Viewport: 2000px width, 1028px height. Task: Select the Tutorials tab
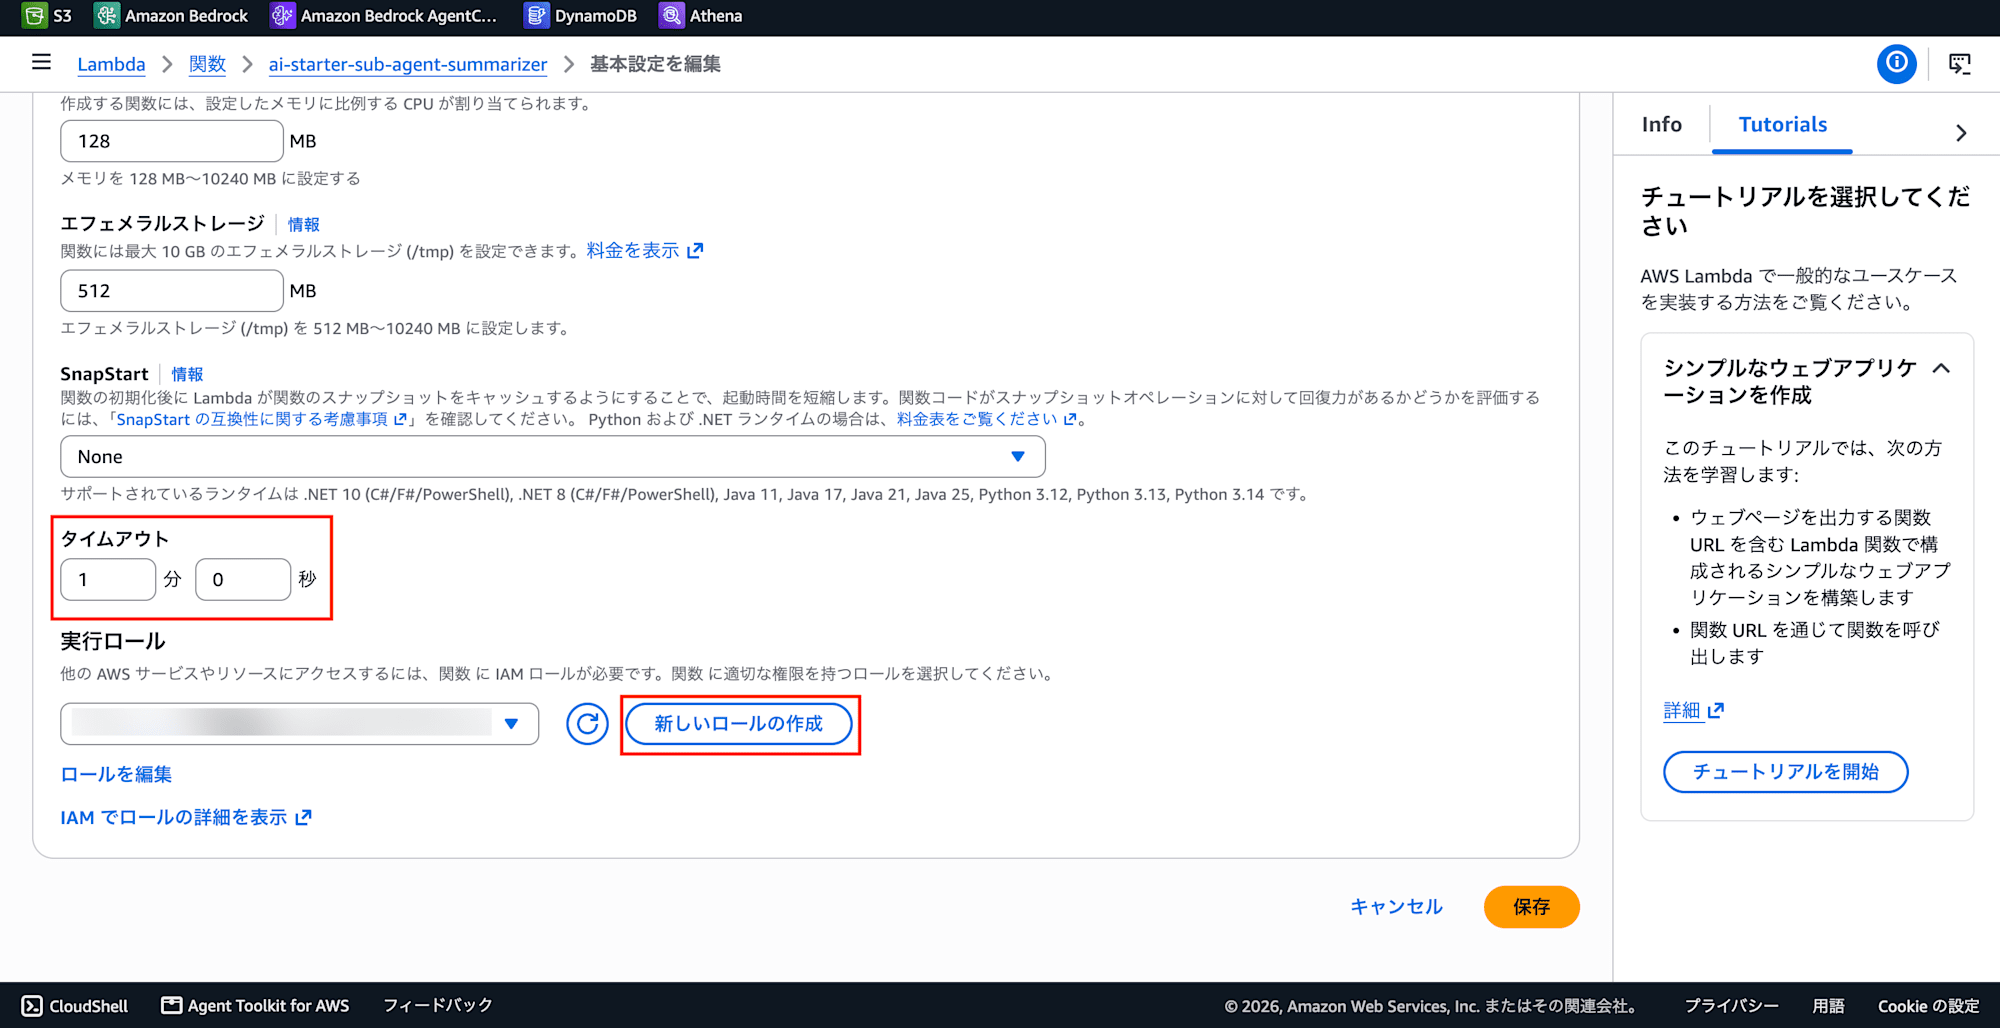pyautogui.click(x=1782, y=125)
